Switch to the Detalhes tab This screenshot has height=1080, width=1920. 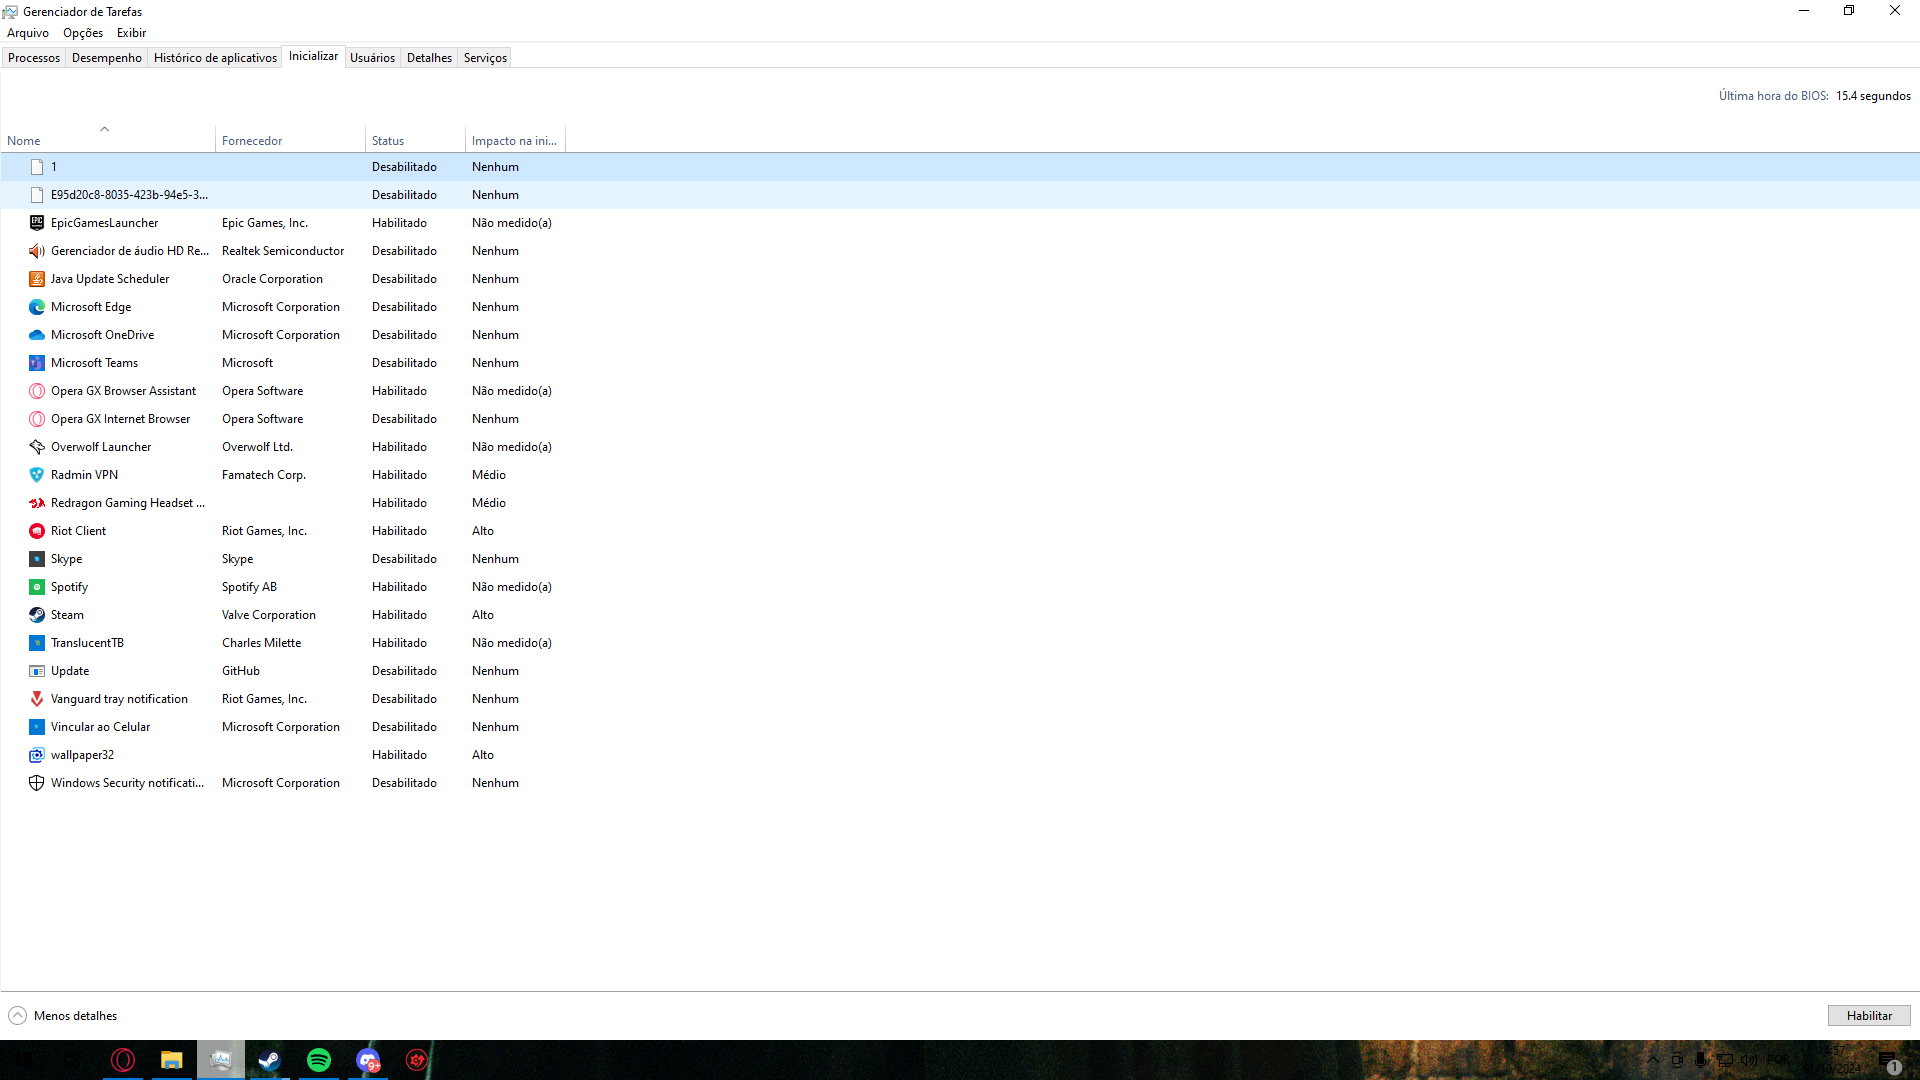pyautogui.click(x=429, y=58)
